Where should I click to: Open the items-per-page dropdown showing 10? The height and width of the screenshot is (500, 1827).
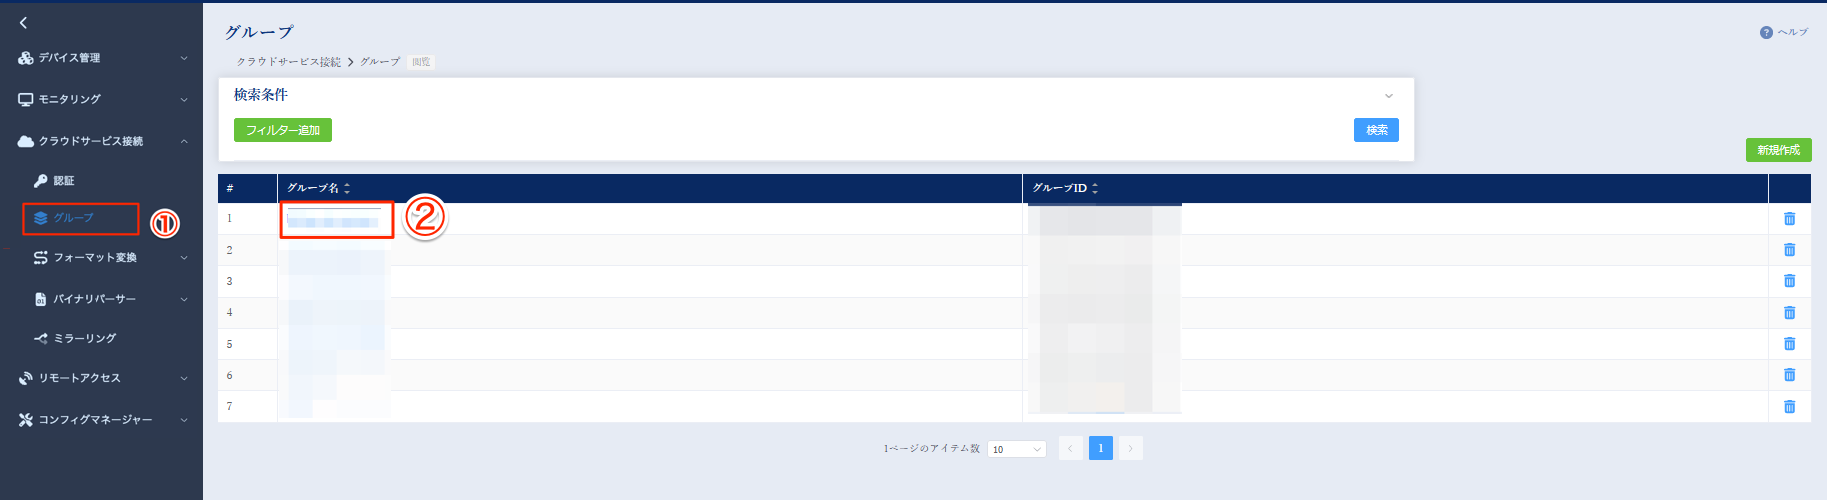click(x=1017, y=449)
